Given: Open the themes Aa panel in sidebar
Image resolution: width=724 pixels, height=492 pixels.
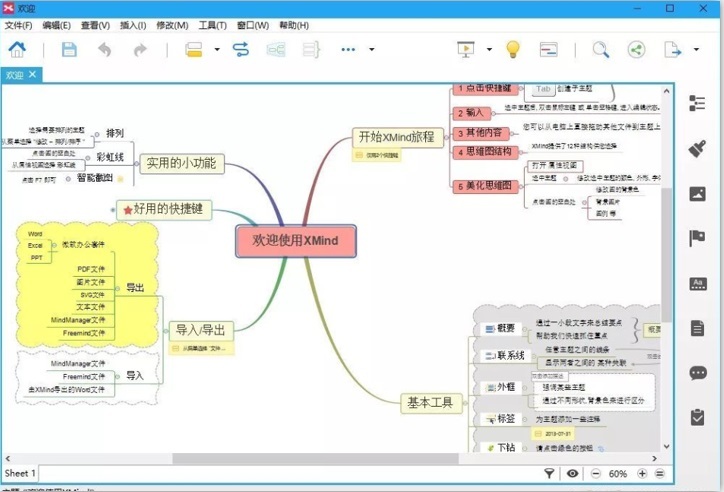Looking at the screenshot, I should [698, 284].
